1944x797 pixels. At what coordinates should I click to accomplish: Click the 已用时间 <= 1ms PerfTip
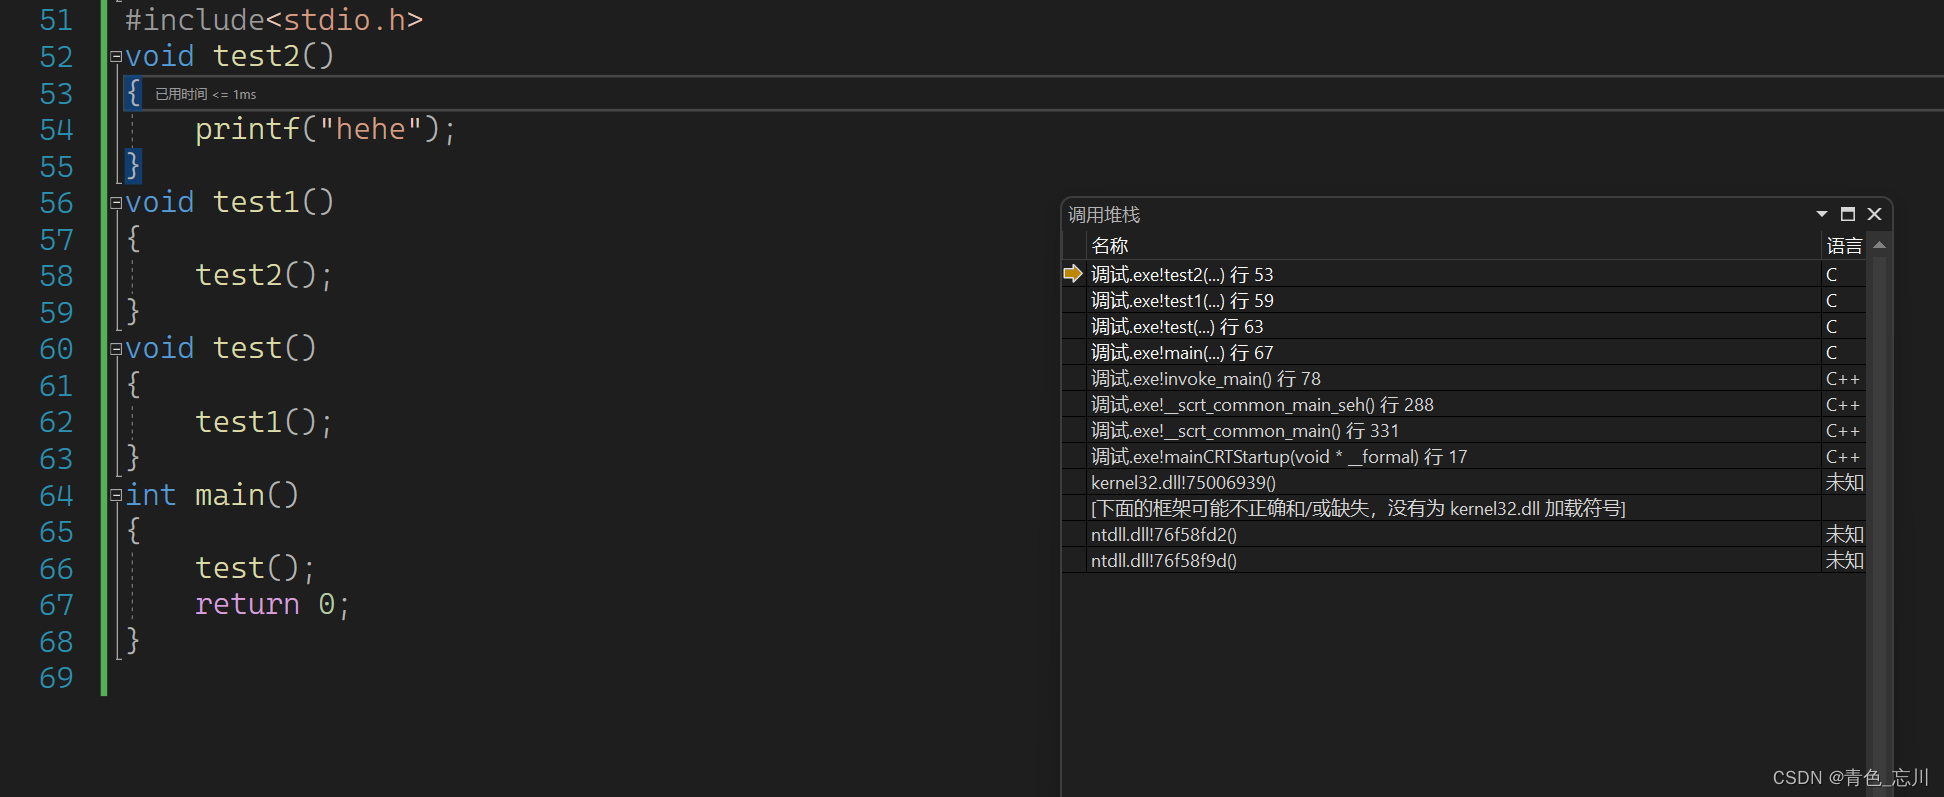pyautogui.click(x=205, y=94)
